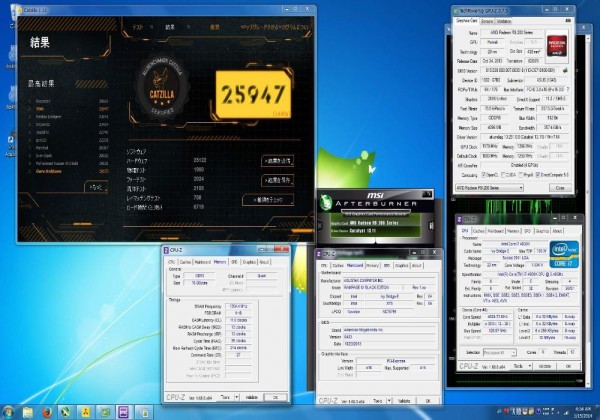Click the 8719 value in Catzilla results
Viewport: 600px width, 420px height.
click(199, 207)
